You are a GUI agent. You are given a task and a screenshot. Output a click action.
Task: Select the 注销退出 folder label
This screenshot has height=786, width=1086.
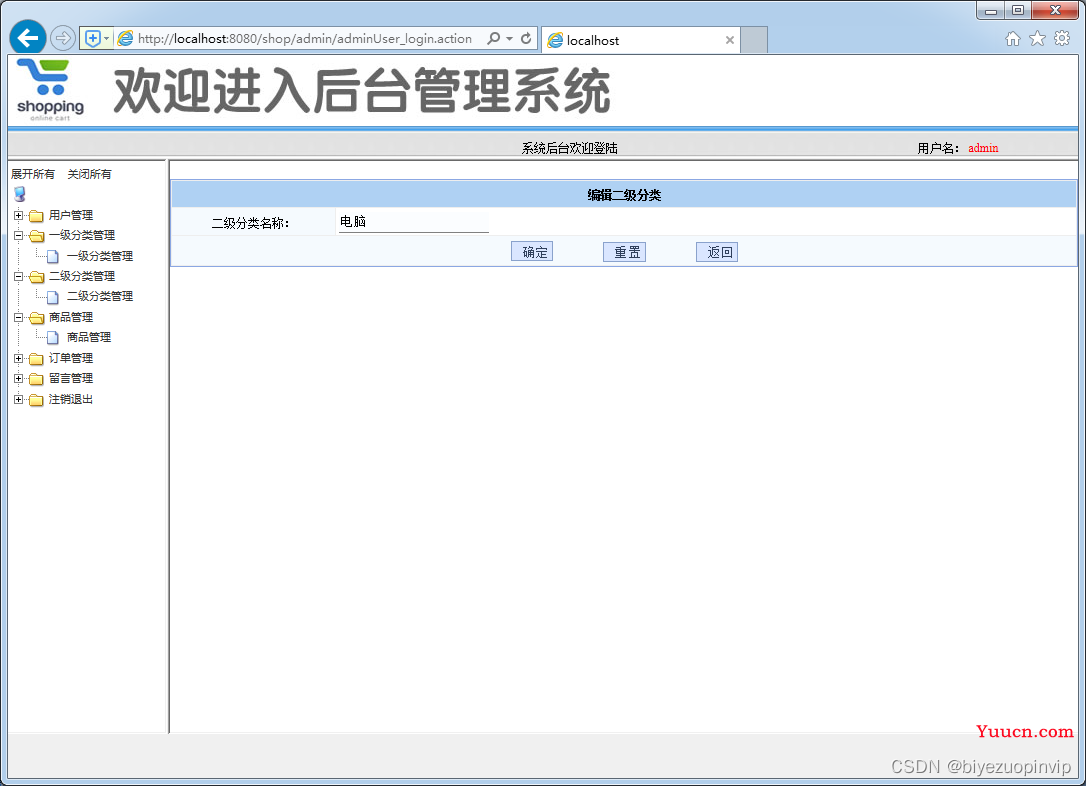71,399
